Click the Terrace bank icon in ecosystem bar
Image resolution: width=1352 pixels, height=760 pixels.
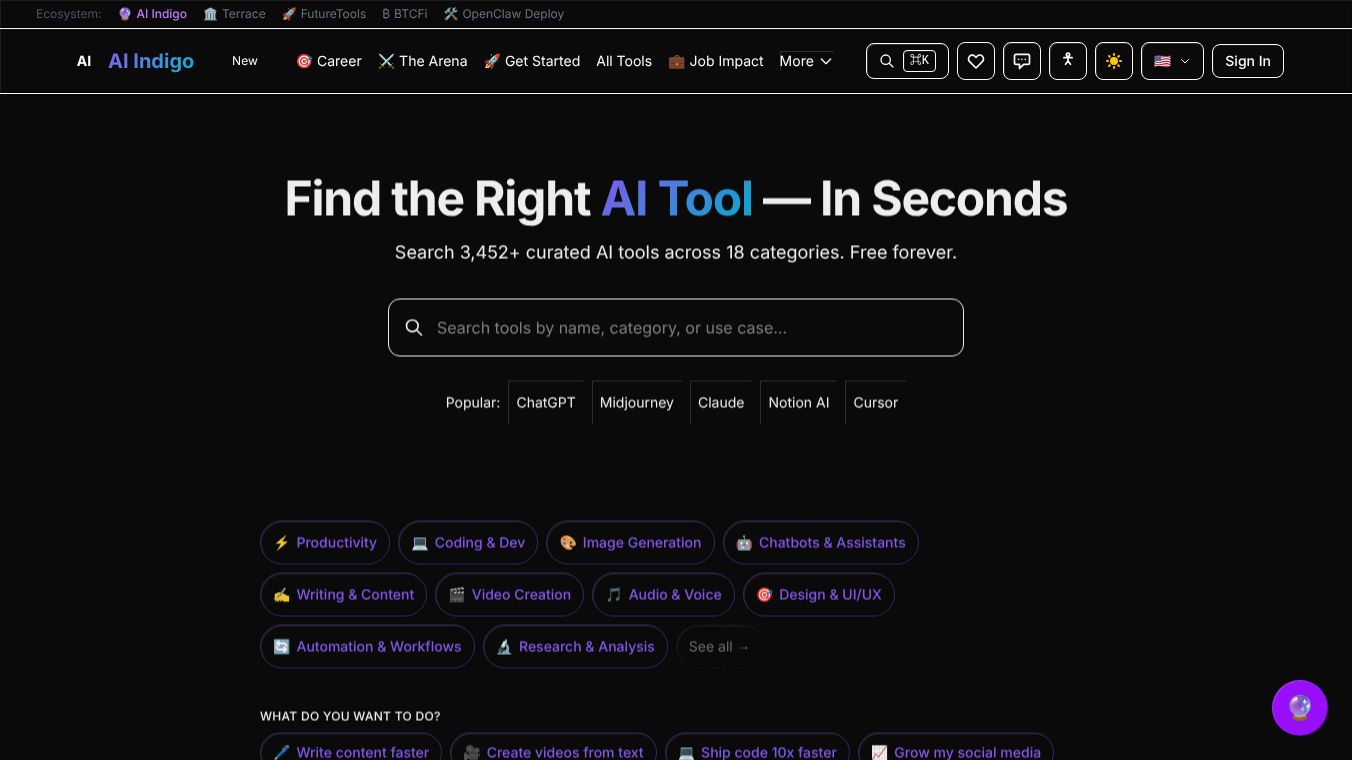click(x=209, y=14)
